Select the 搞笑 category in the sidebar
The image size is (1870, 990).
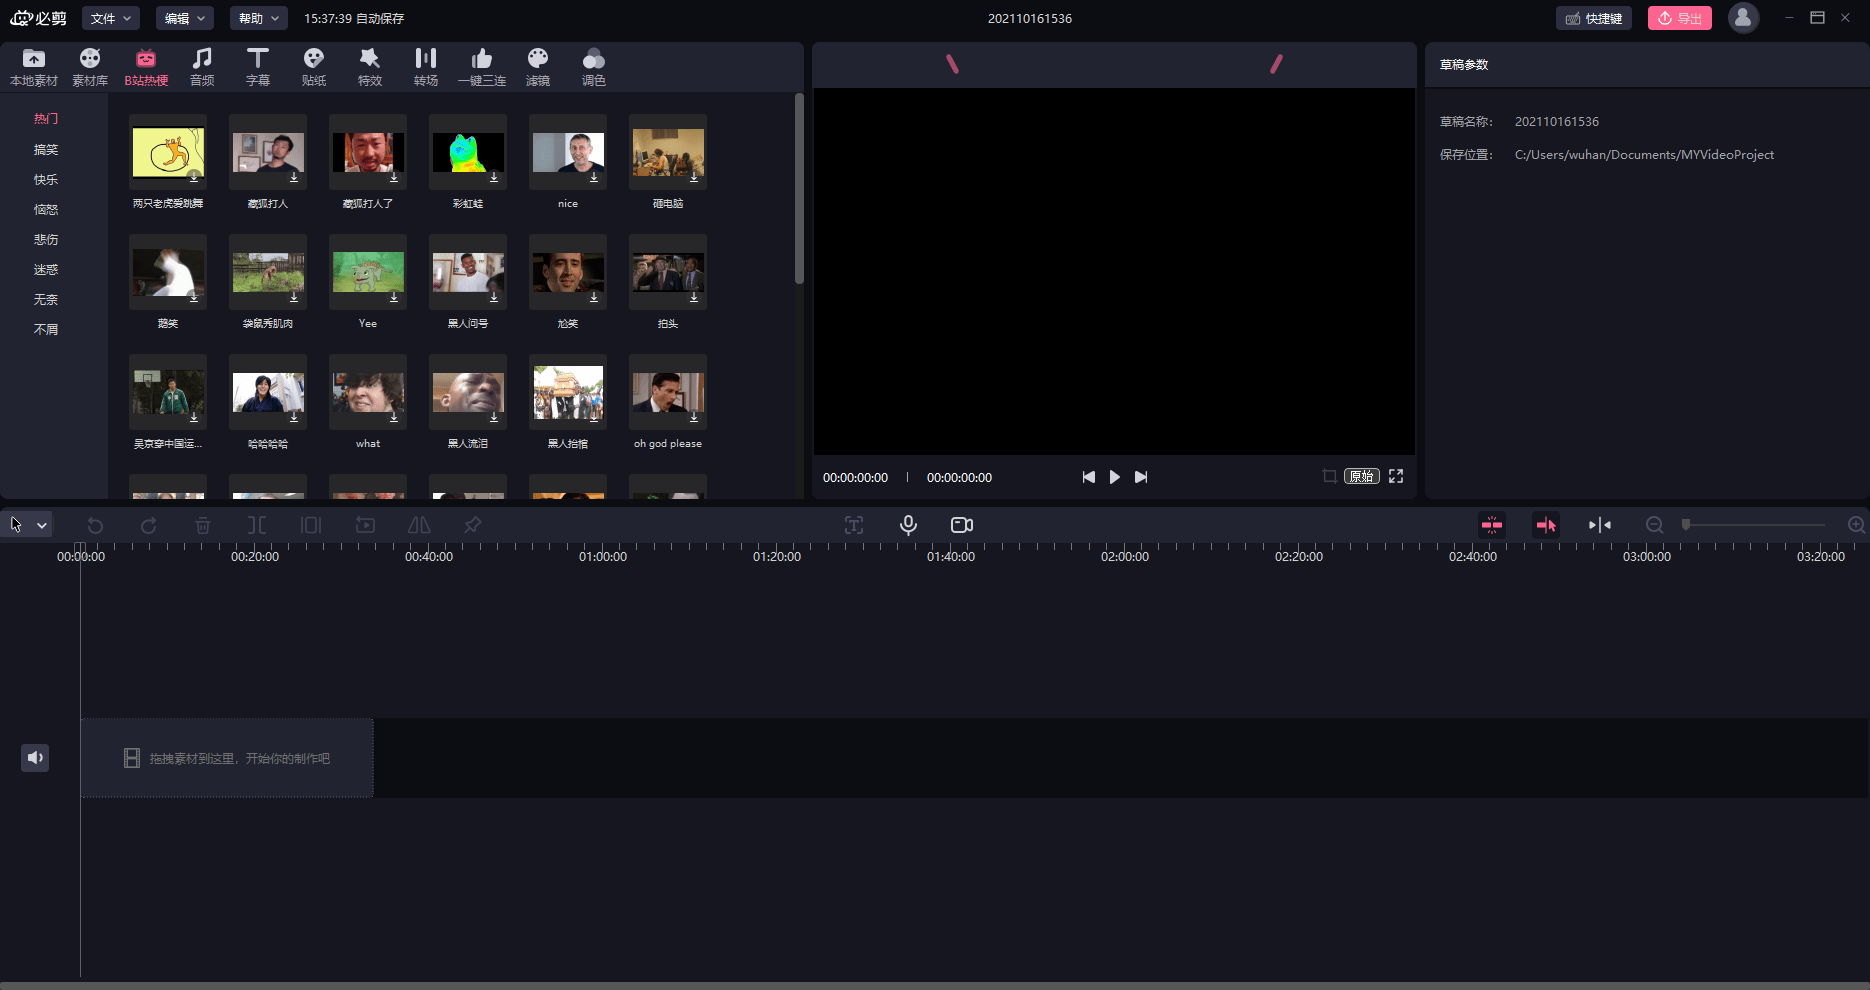(46, 149)
